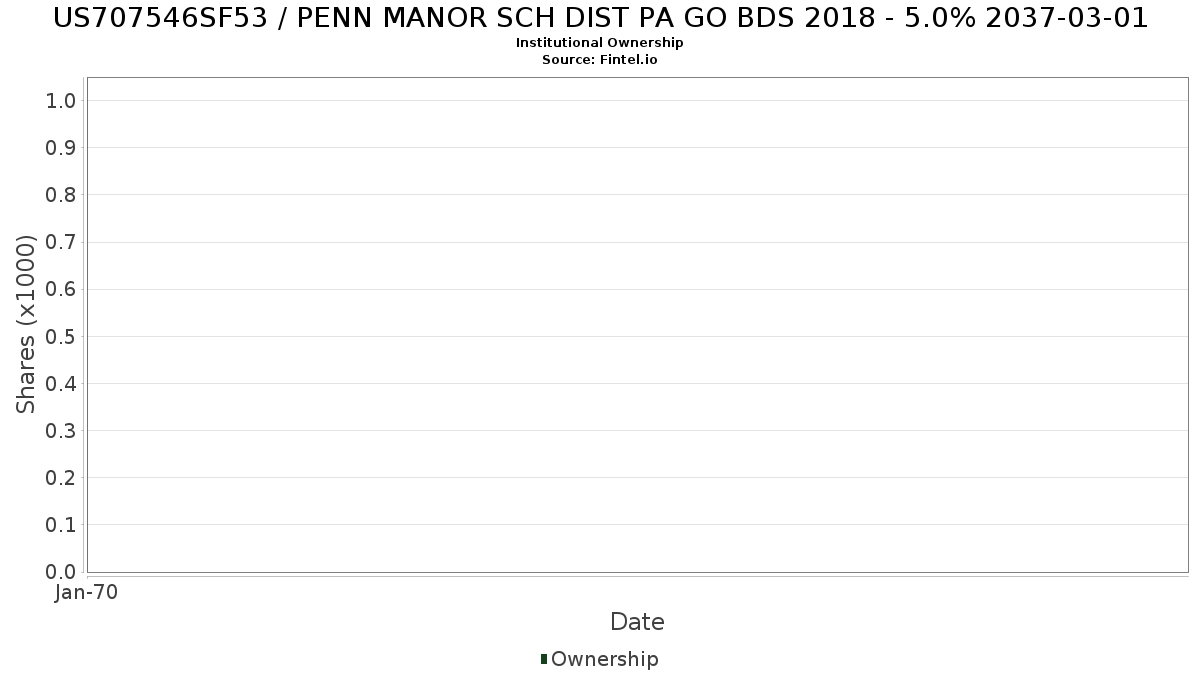Click the 0.5 y-axis tick label
The height and width of the screenshot is (675, 1200).
[61, 336]
